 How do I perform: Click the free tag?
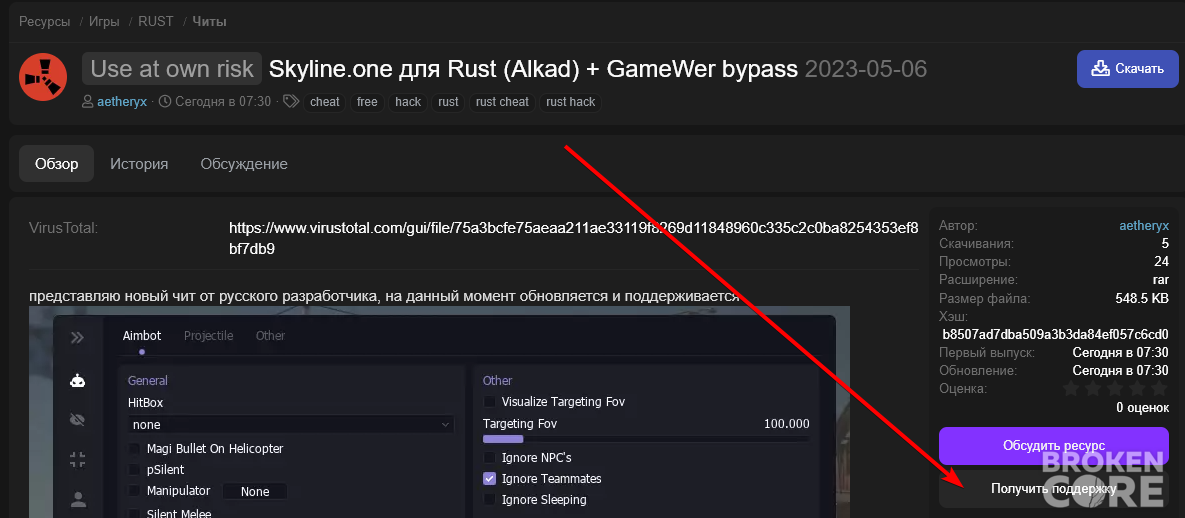pos(367,102)
